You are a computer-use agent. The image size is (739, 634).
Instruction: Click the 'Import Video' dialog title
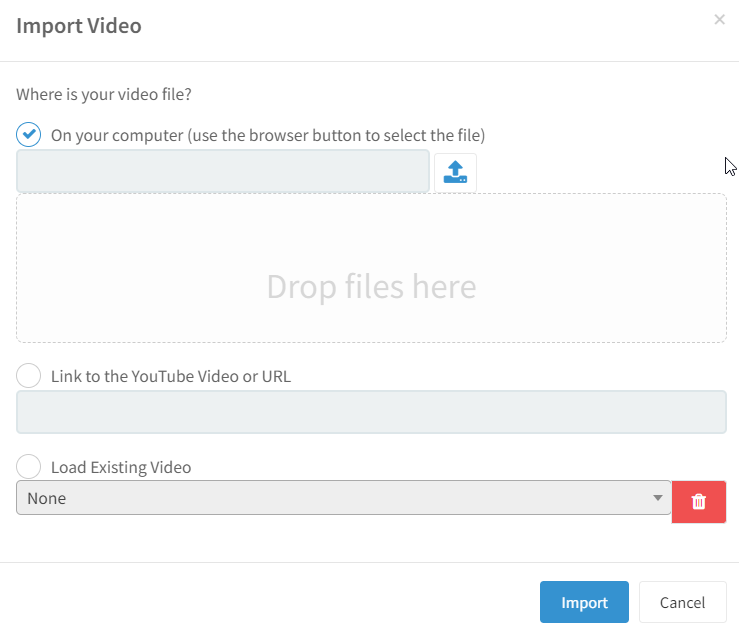pos(79,25)
